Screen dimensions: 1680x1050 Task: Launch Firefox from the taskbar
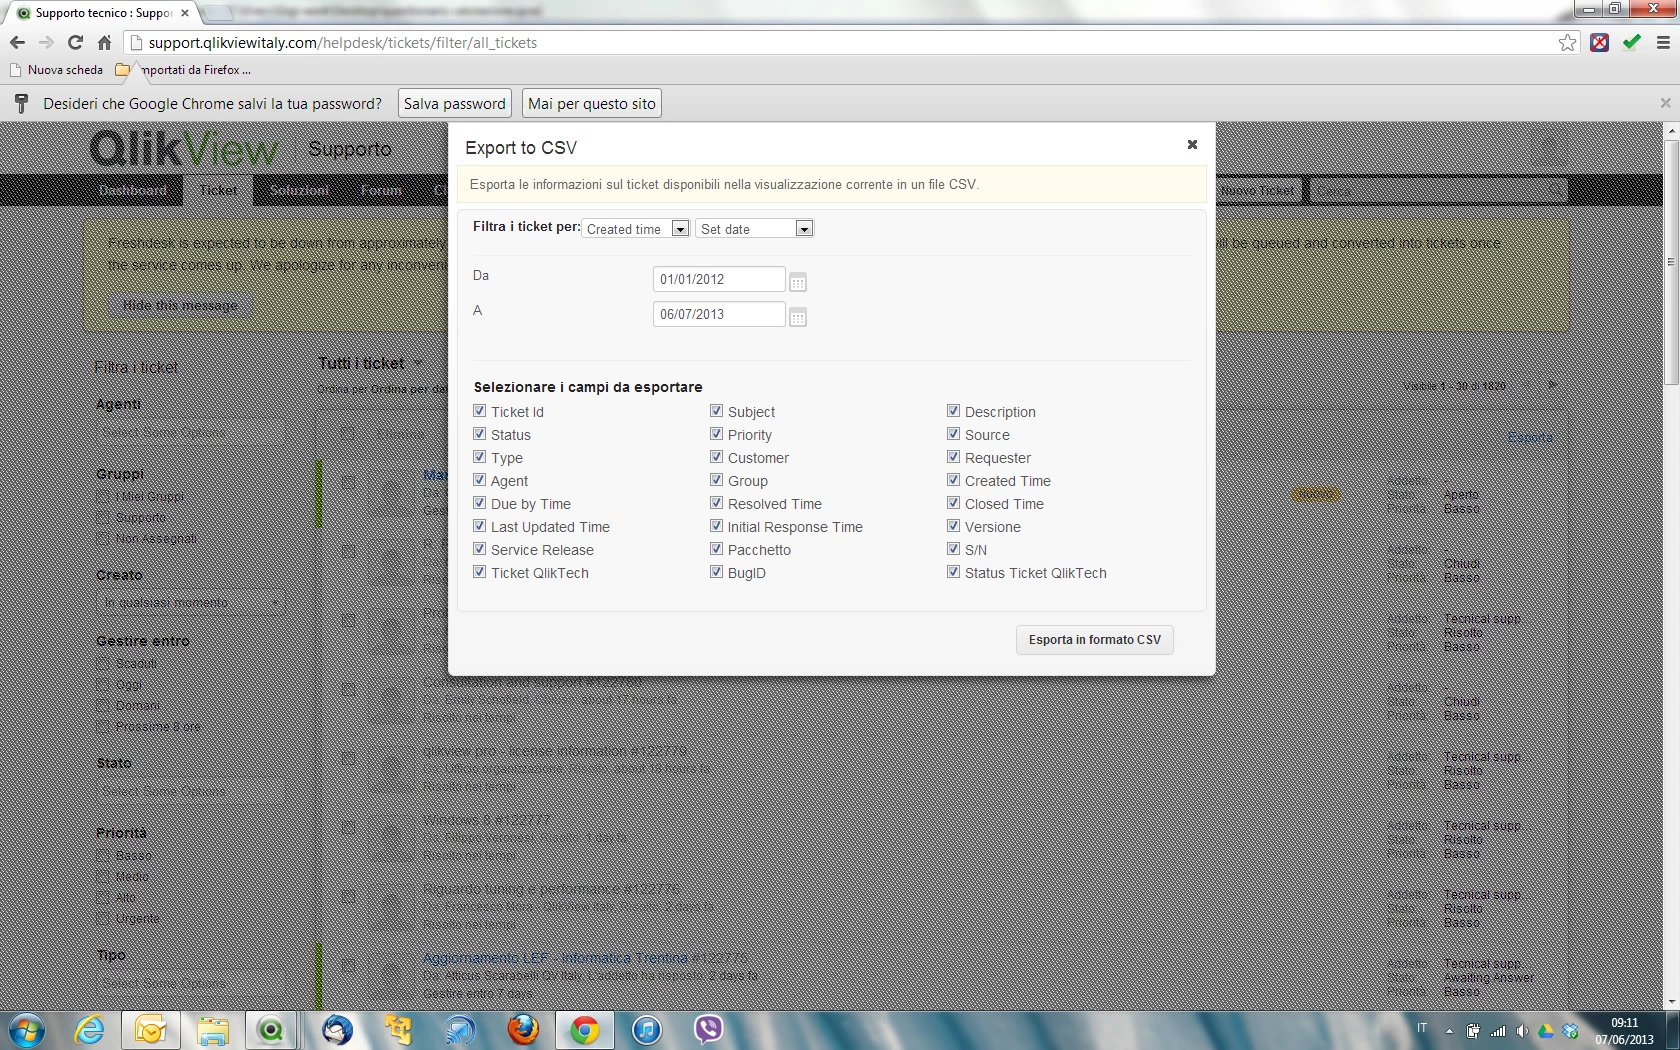tap(523, 1030)
